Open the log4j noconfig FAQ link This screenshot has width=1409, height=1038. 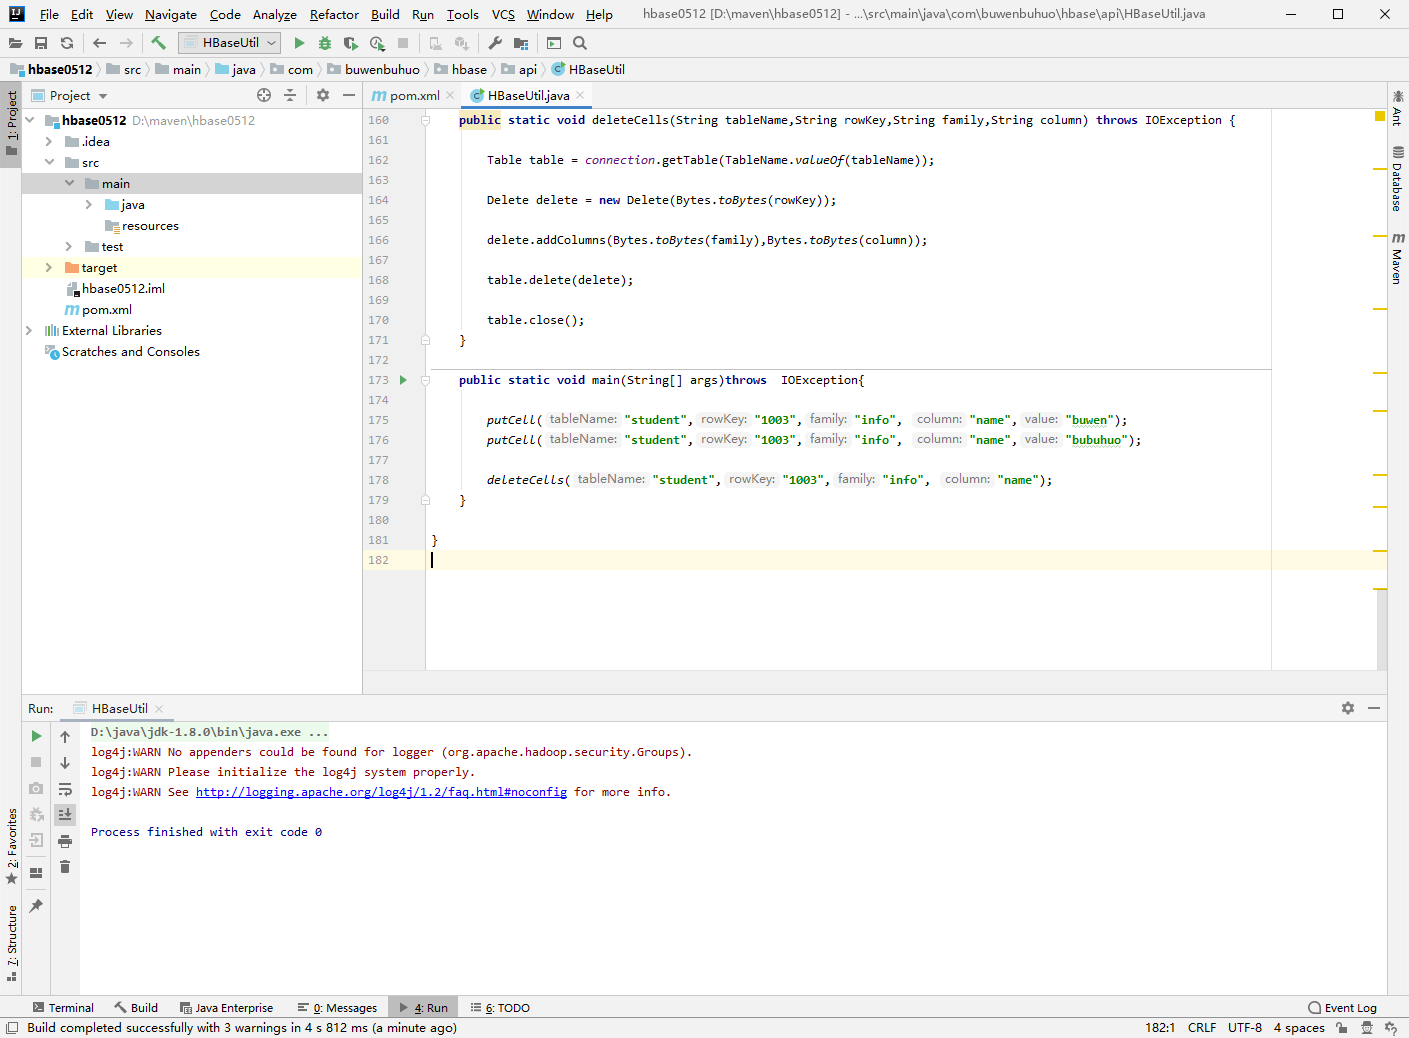(x=381, y=792)
